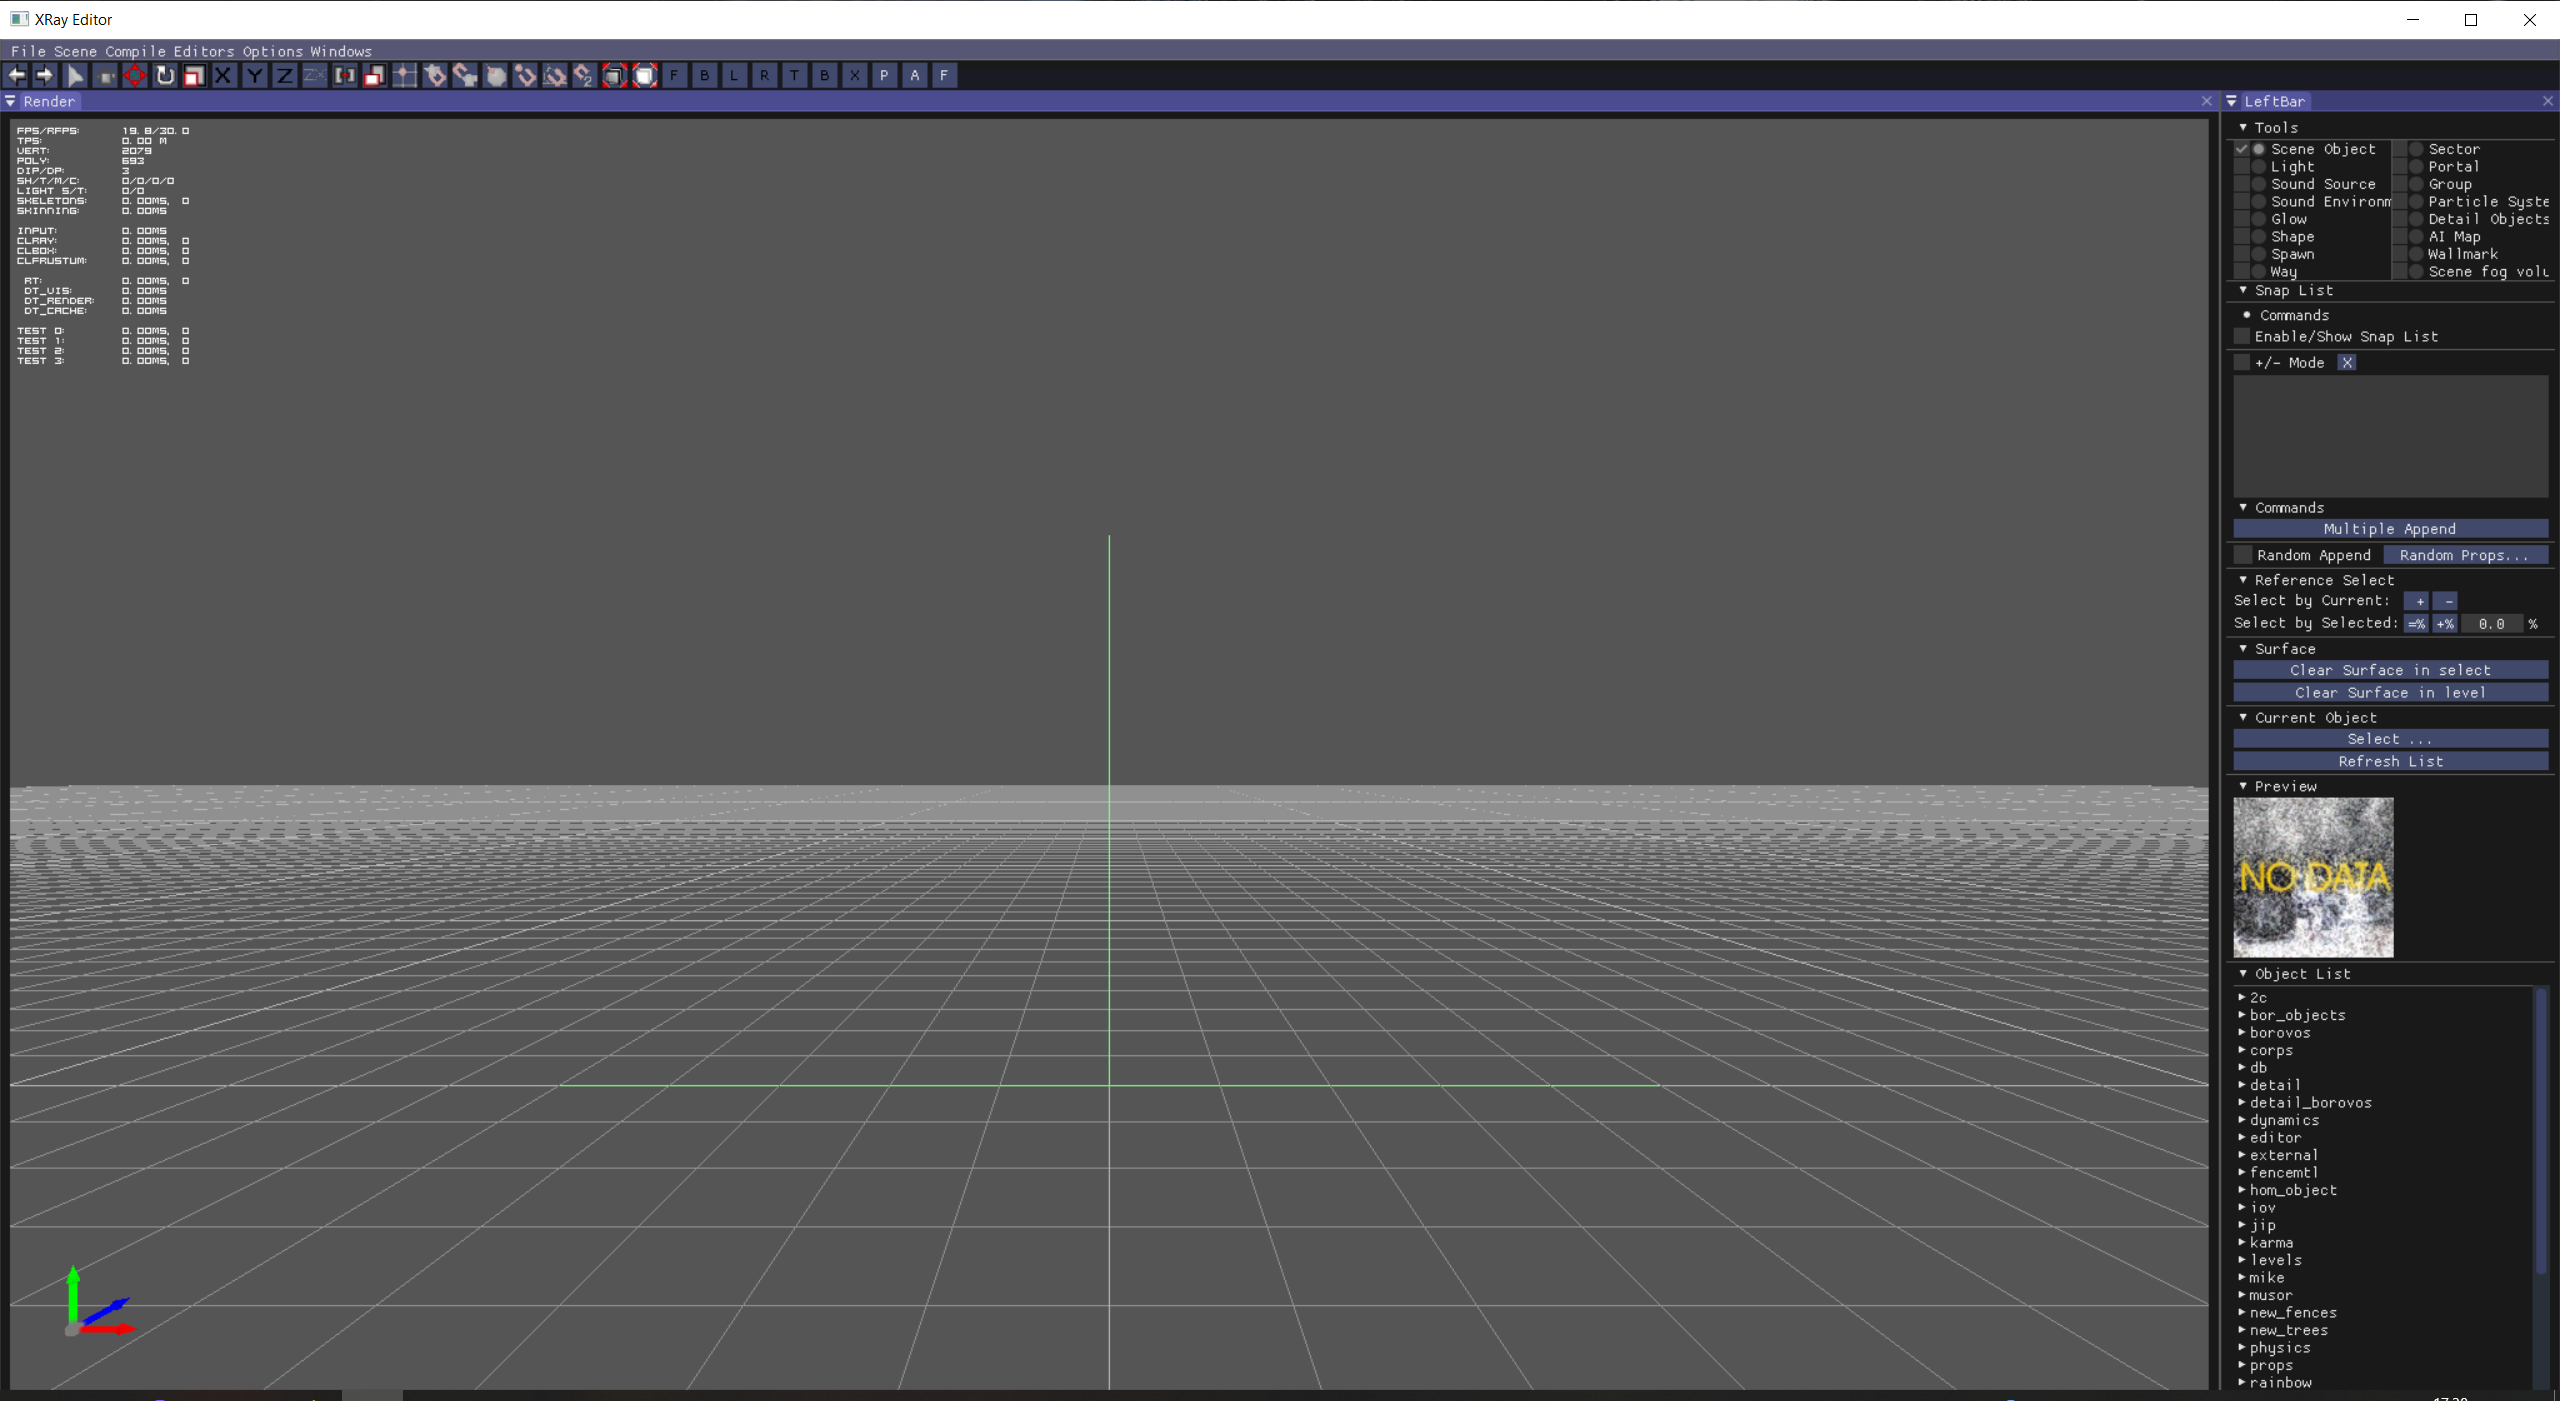This screenshot has width=2560, height=1401.
Task: Toggle moving-object snap magnet icon
Action: point(465,75)
